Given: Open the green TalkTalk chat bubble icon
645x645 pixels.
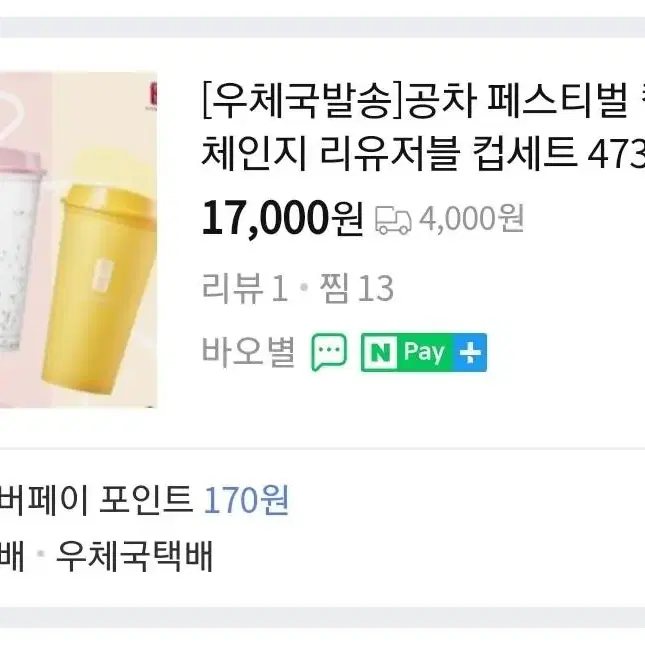Looking at the screenshot, I should [329, 353].
